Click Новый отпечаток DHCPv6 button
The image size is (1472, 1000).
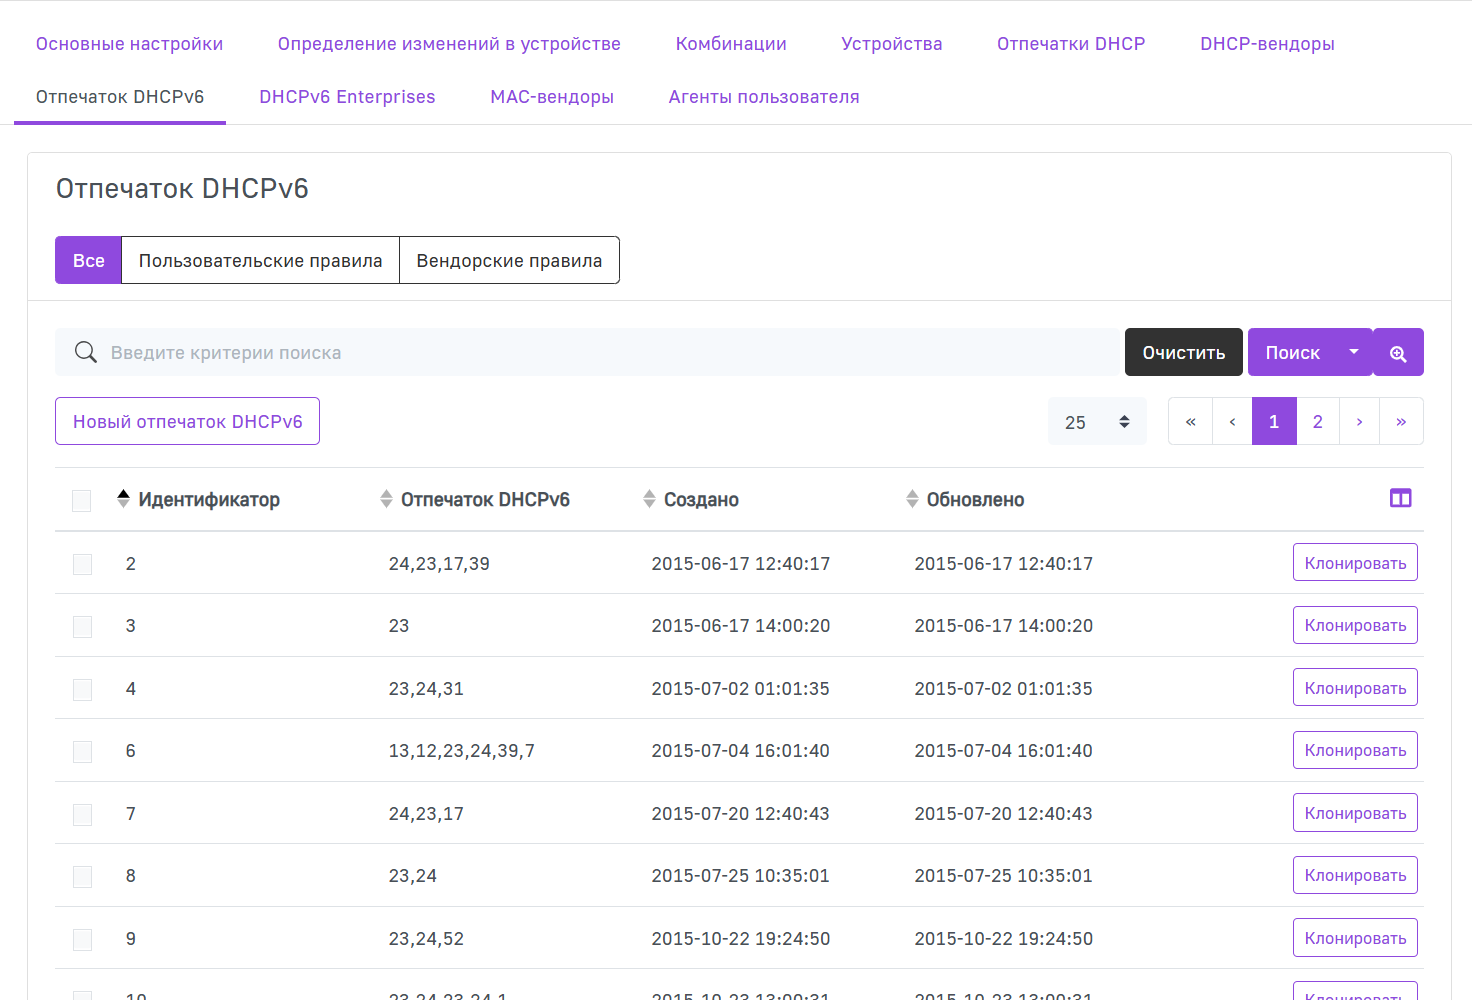(187, 422)
